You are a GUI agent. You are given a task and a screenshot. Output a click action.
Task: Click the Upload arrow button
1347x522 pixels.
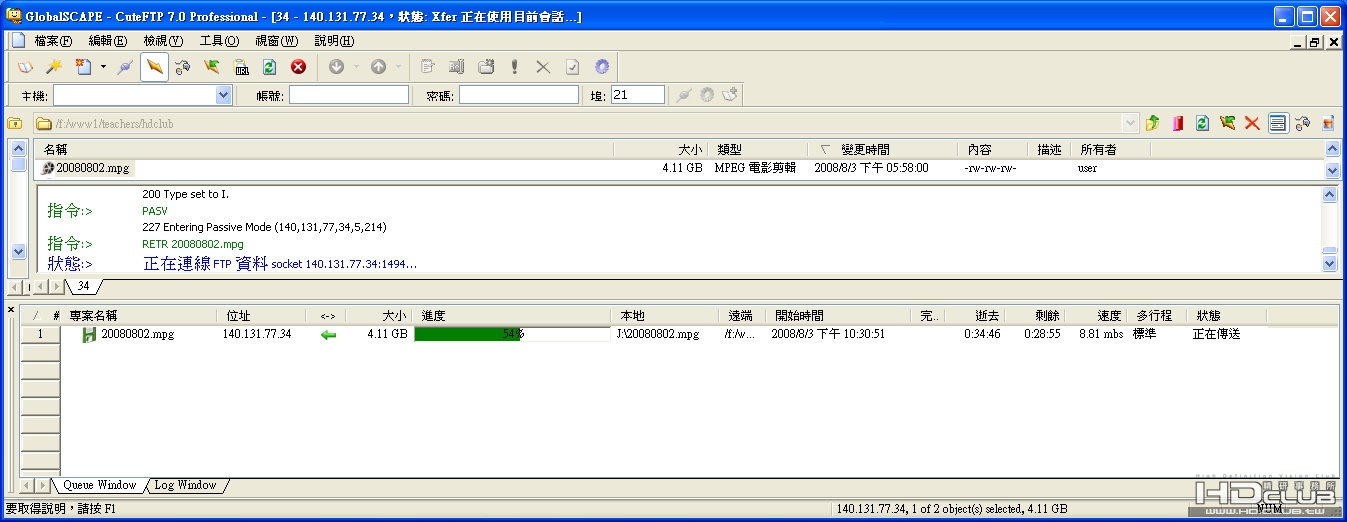(x=378, y=67)
